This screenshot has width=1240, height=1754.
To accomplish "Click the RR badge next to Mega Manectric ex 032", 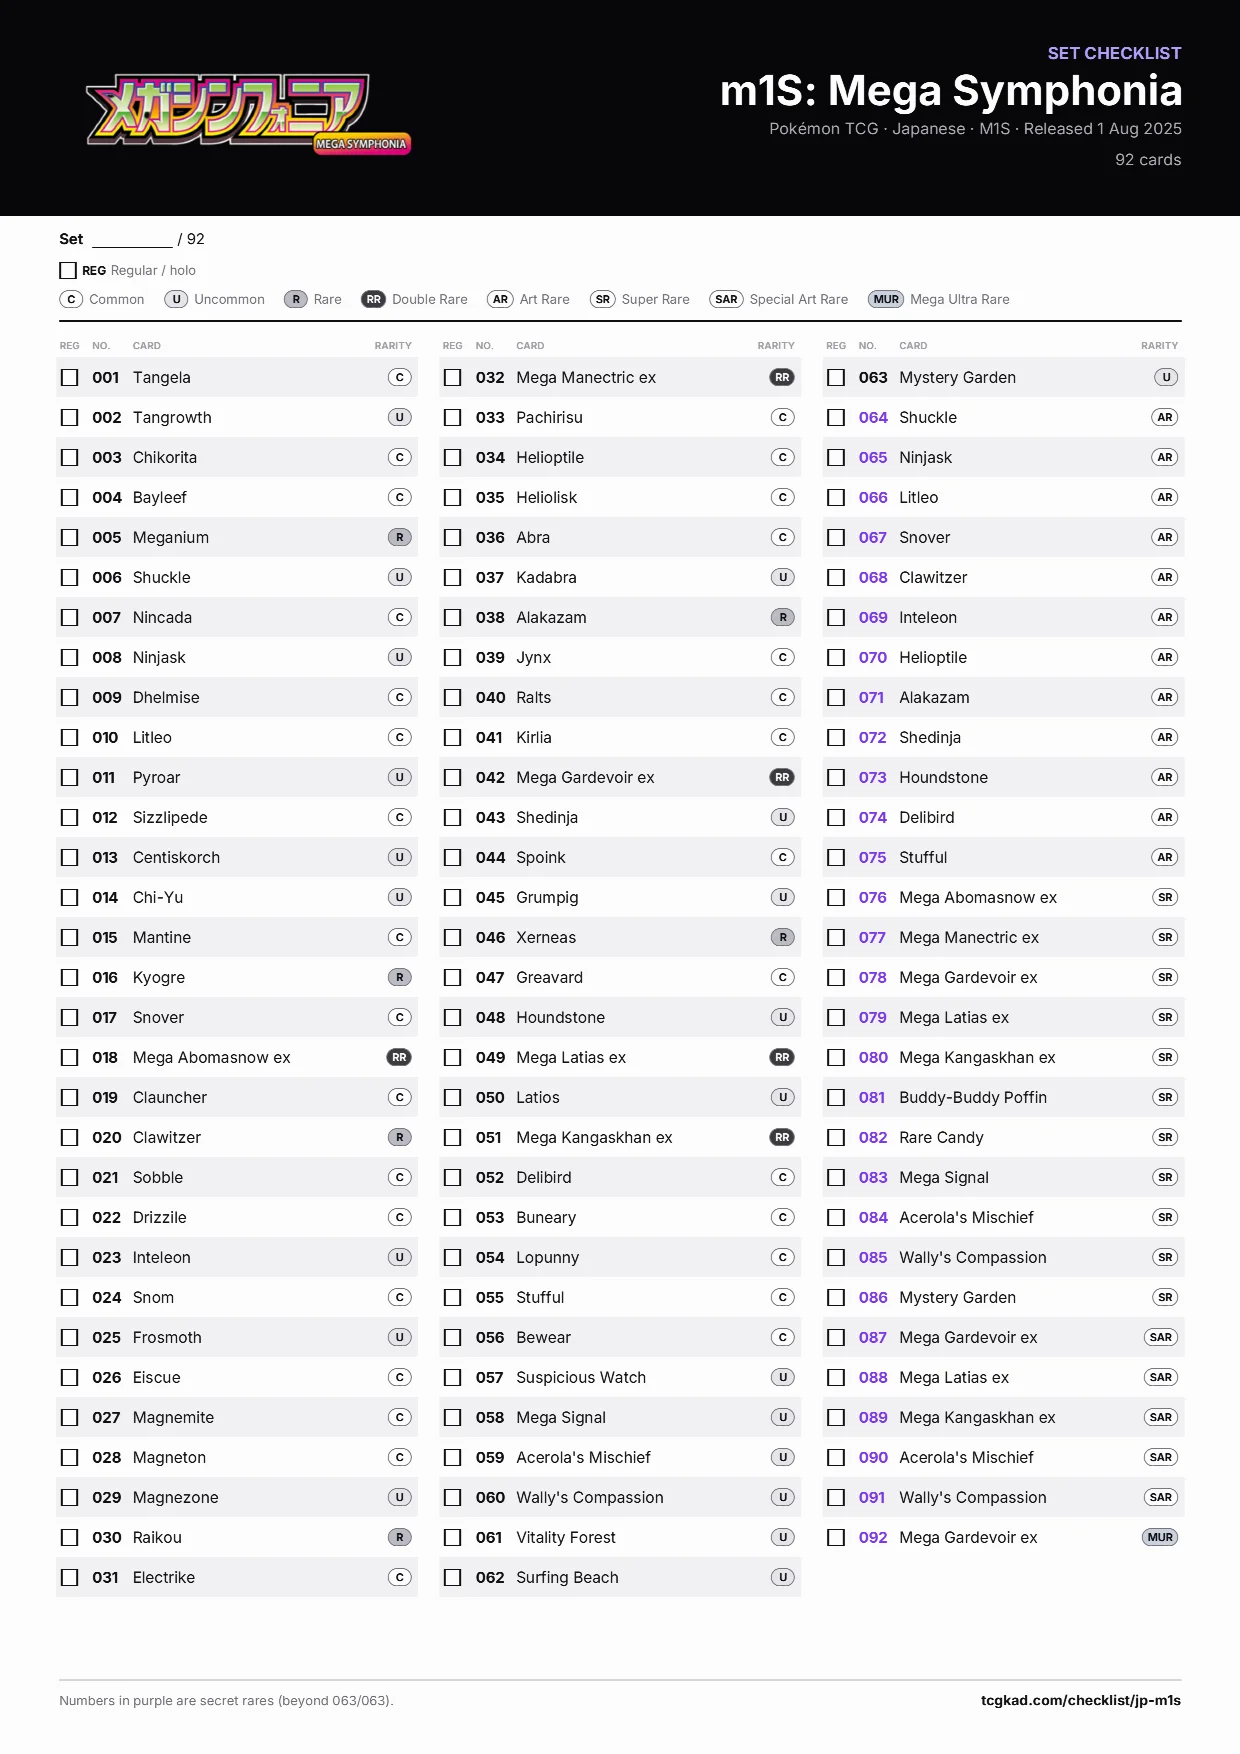I will coord(782,377).
